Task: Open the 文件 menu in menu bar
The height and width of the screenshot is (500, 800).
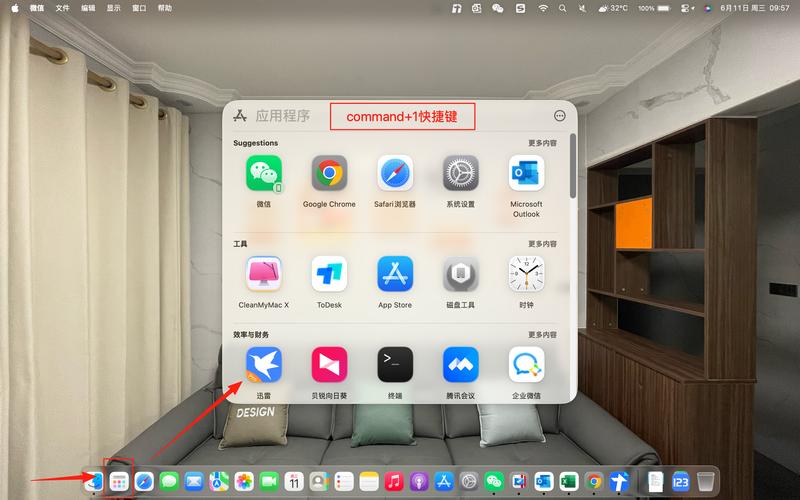Action: click(x=62, y=8)
